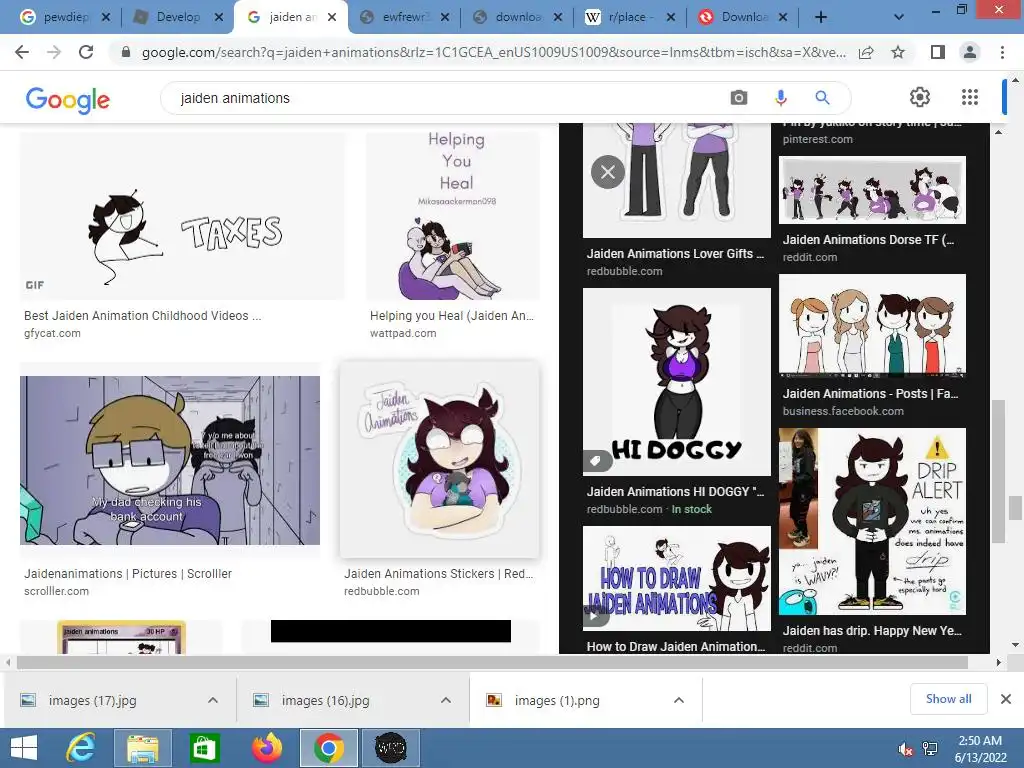Click the preview panel vertical scrollbar
Viewport: 1024px width, 768px height.
tap(999, 470)
